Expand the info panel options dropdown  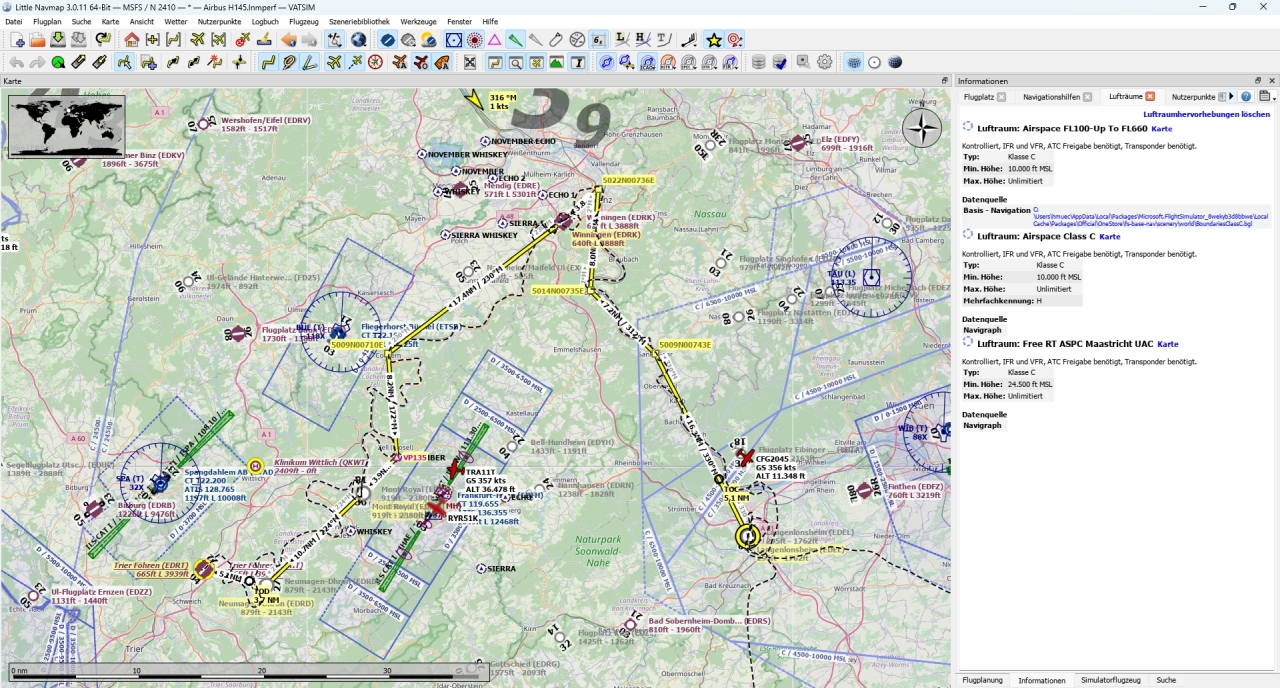pos(1267,97)
